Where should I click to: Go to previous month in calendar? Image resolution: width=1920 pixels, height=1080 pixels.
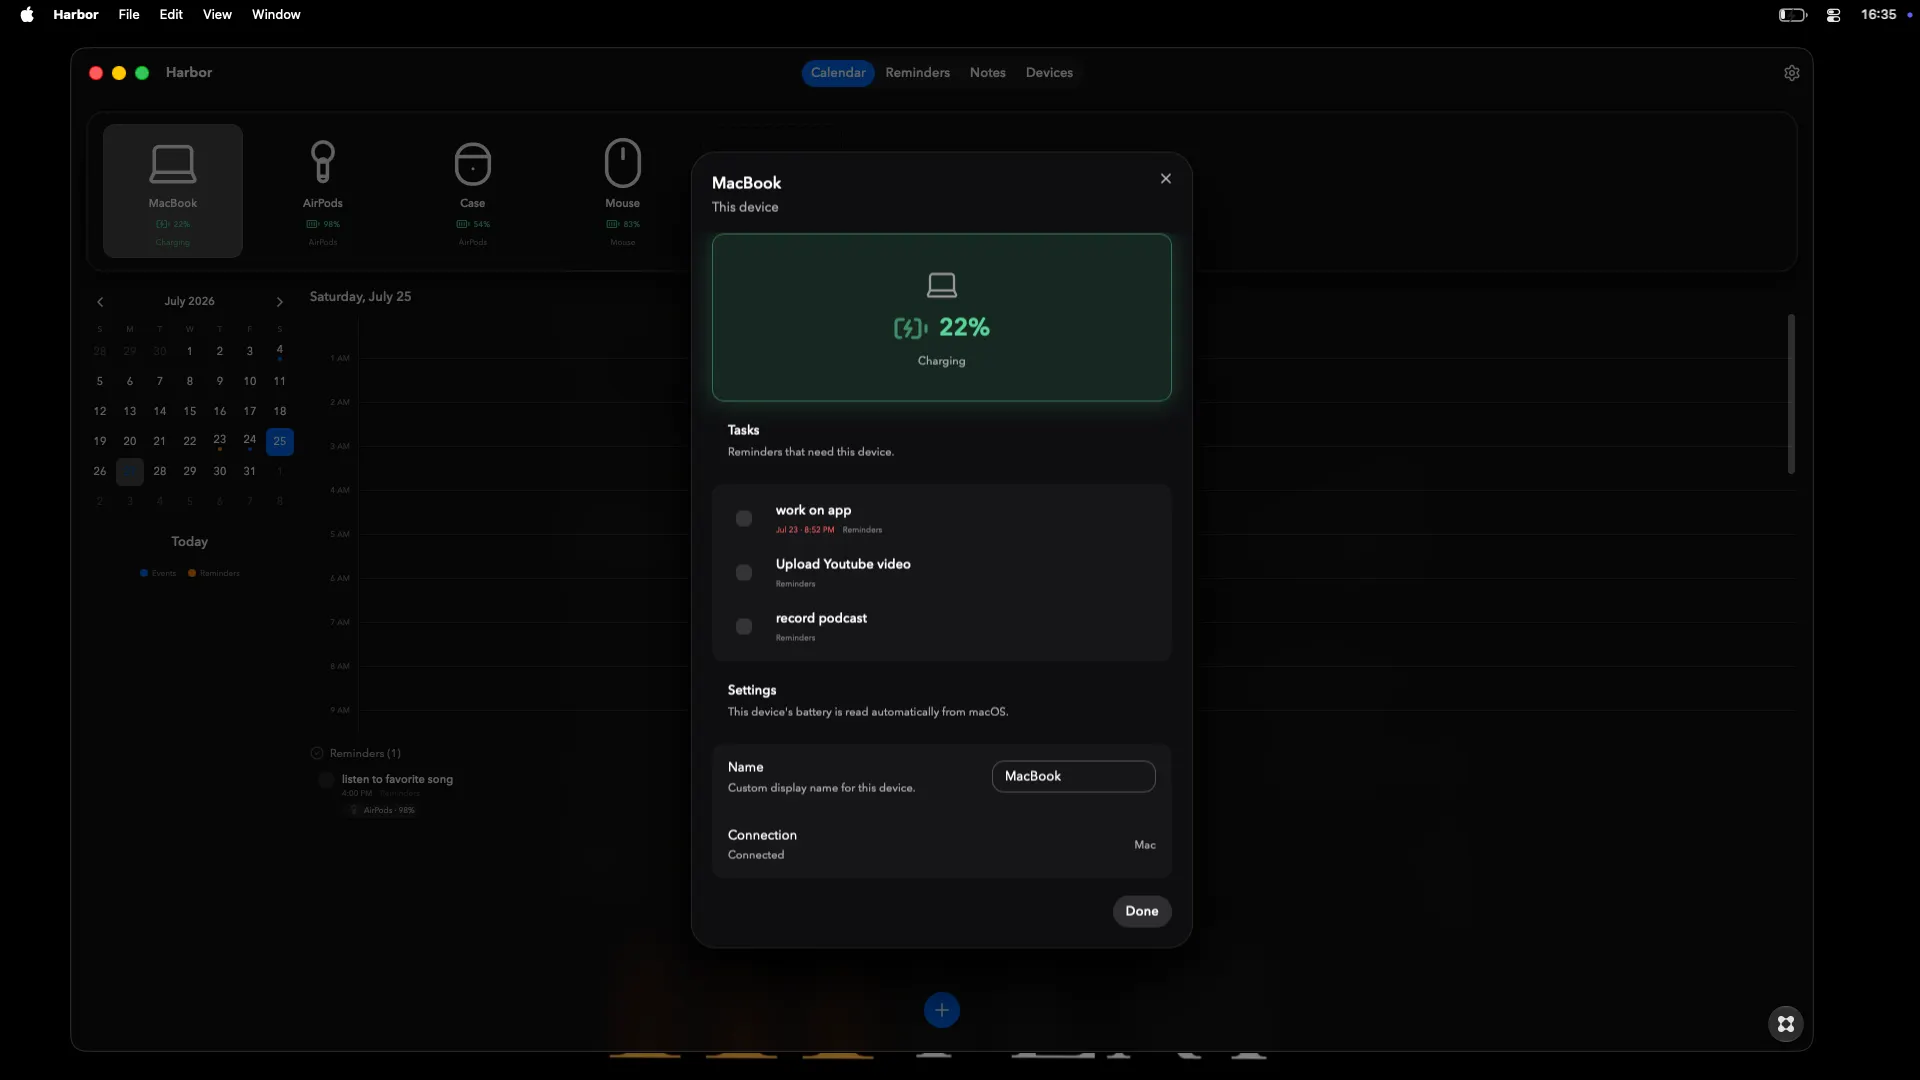tap(100, 302)
